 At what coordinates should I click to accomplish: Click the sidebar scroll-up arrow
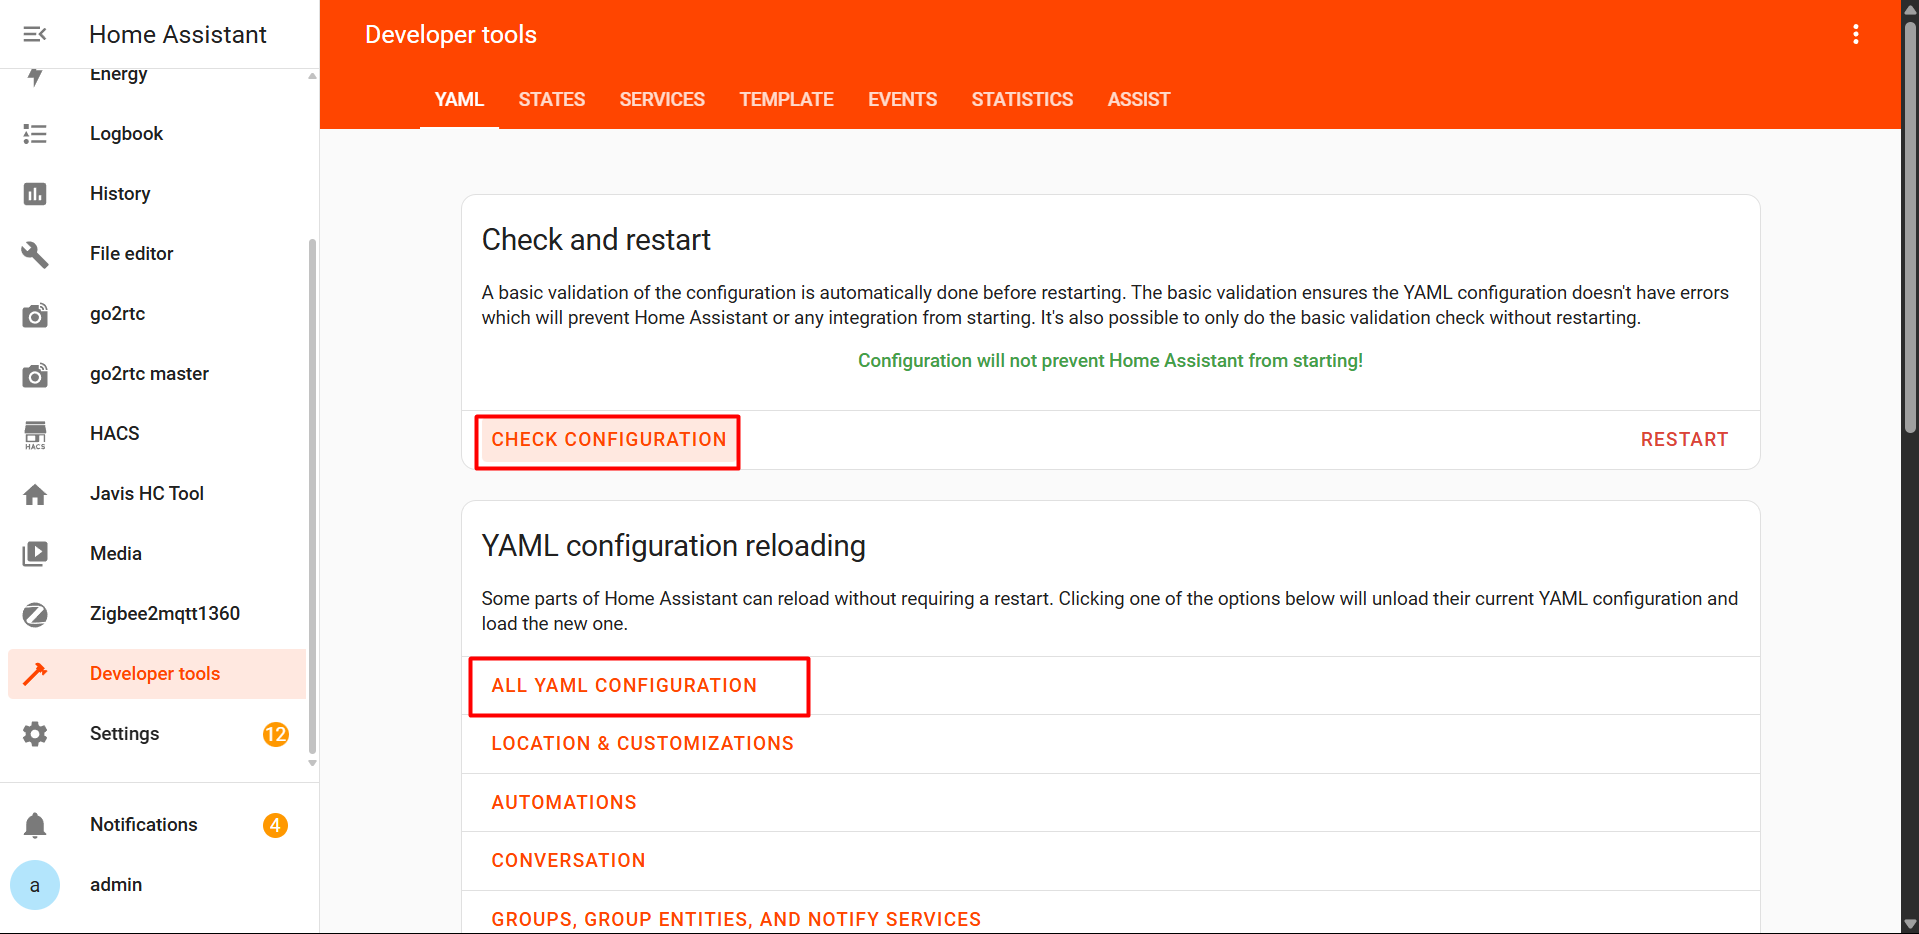point(312,76)
